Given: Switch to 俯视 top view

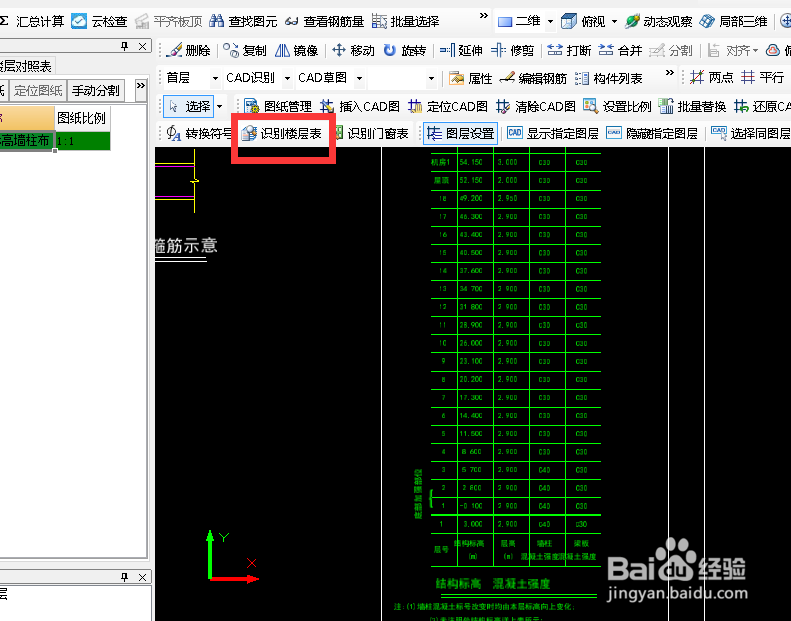Looking at the screenshot, I should pyautogui.click(x=583, y=21).
